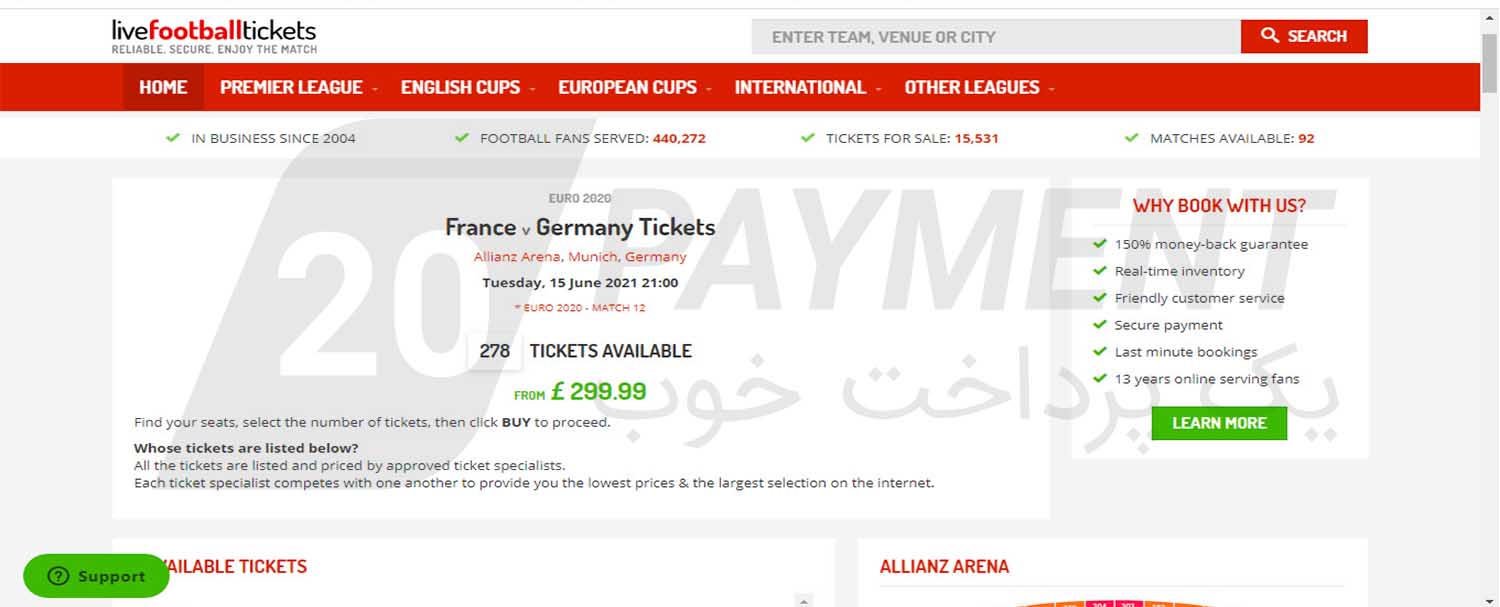The width and height of the screenshot is (1500, 607).
Task: Click the livefootballtickets logo
Action: tap(214, 37)
